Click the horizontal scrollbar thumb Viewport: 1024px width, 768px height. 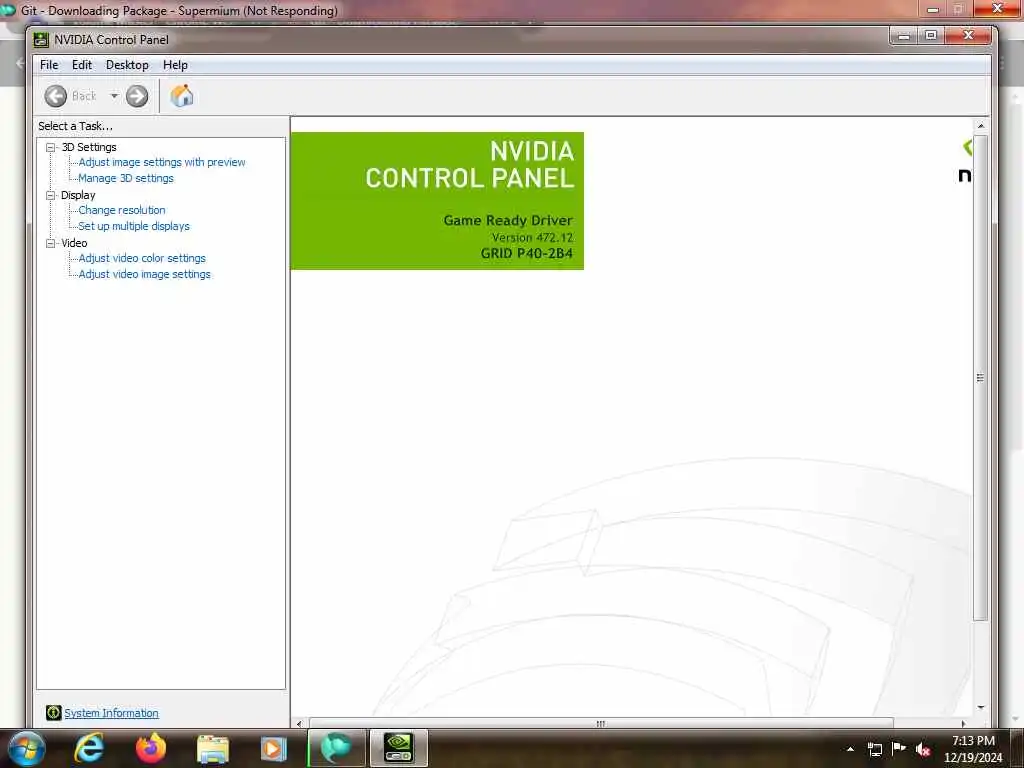[x=601, y=723]
